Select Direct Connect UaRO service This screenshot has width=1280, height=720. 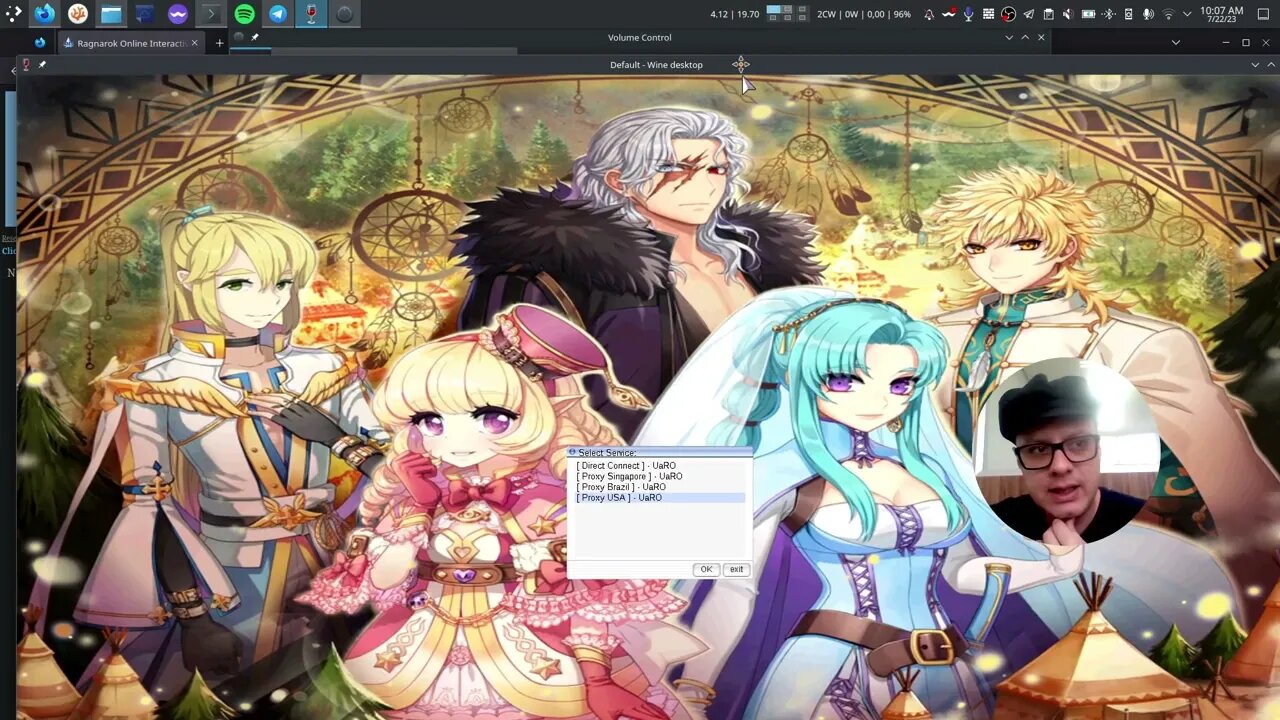[x=659, y=466]
